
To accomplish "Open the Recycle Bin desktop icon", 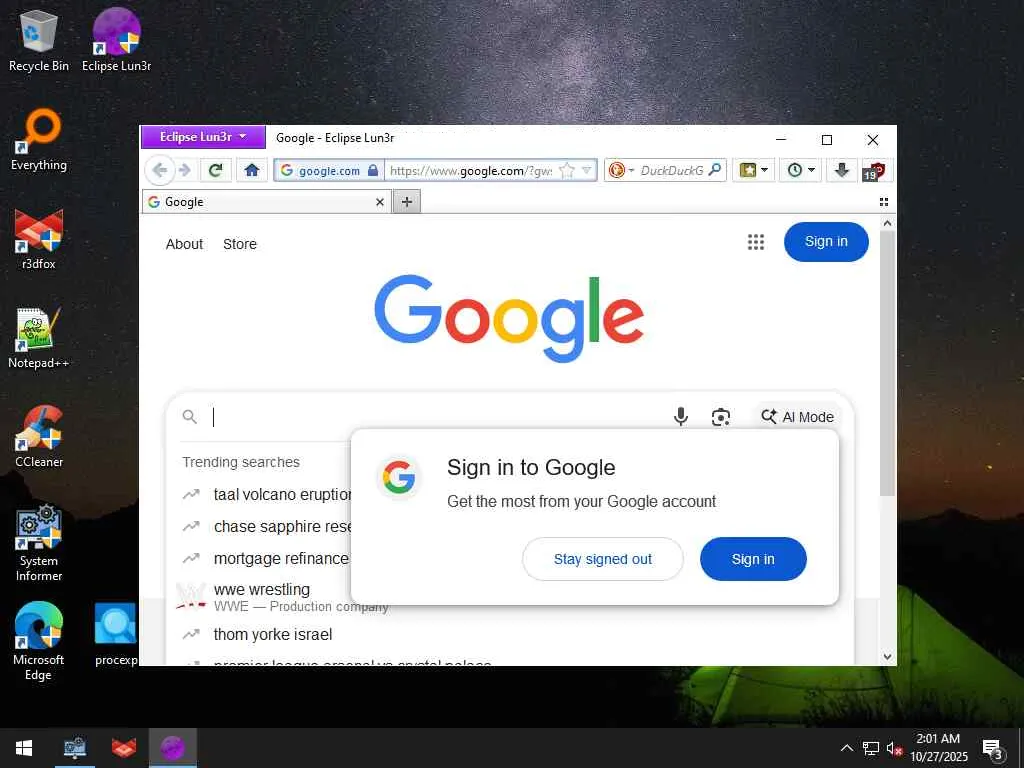I will 39,40.
